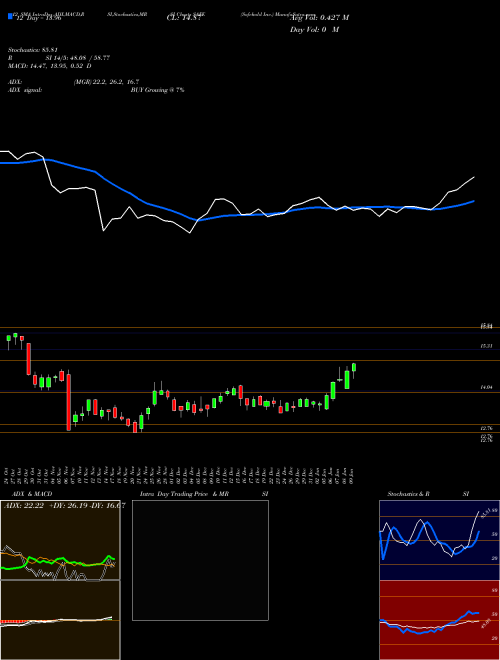This screenshot has width=500, height=660.
Task: Click the 'Stochastics & R' panel heading
Action: (409, 494)
